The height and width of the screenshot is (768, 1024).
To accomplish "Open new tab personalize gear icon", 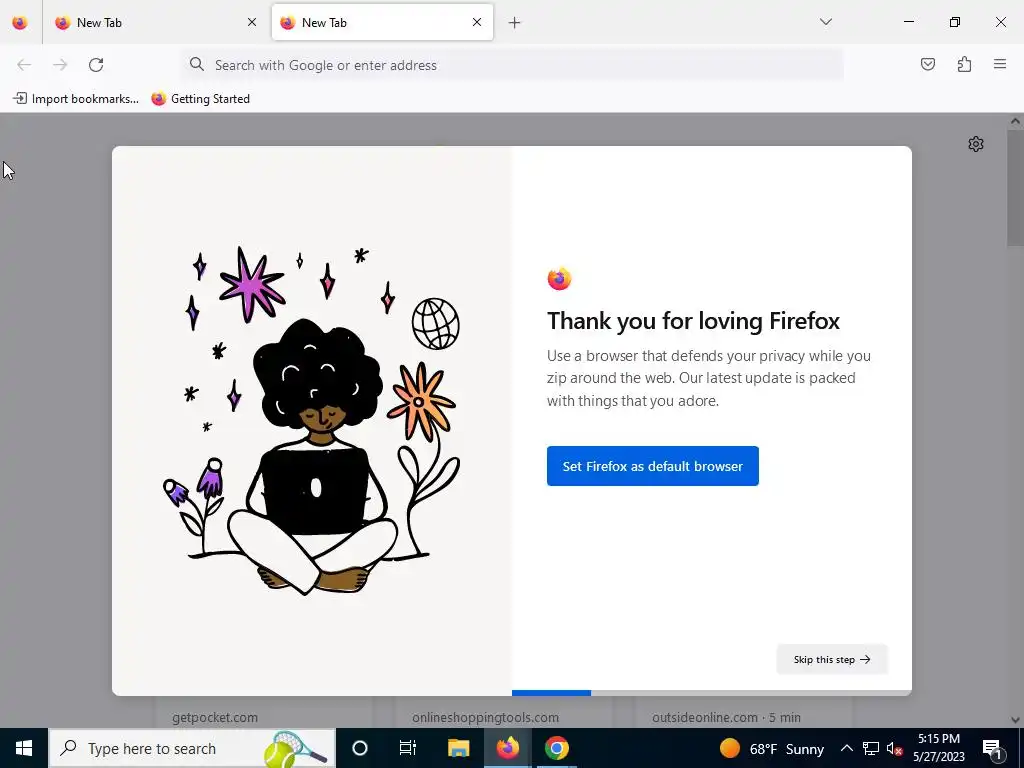I will coord(976,144).
